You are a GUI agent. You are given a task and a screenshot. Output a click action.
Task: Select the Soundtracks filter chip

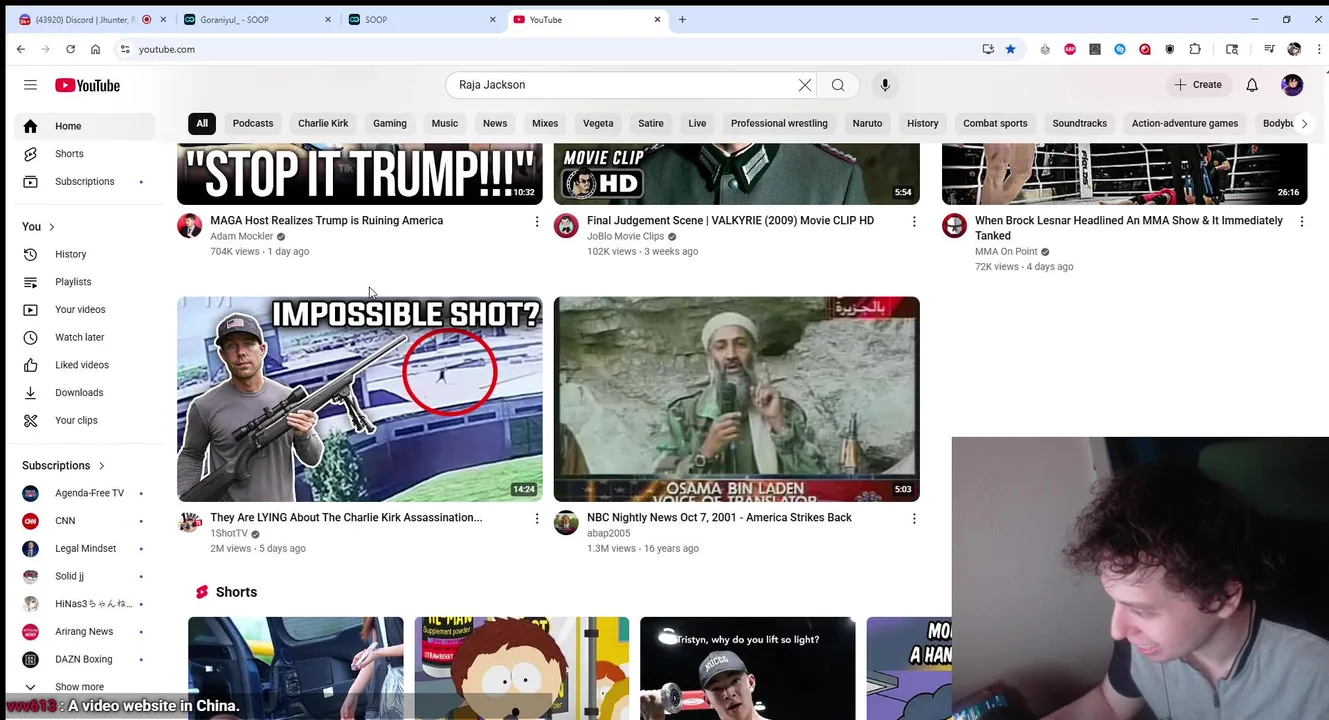(1079, 124)
